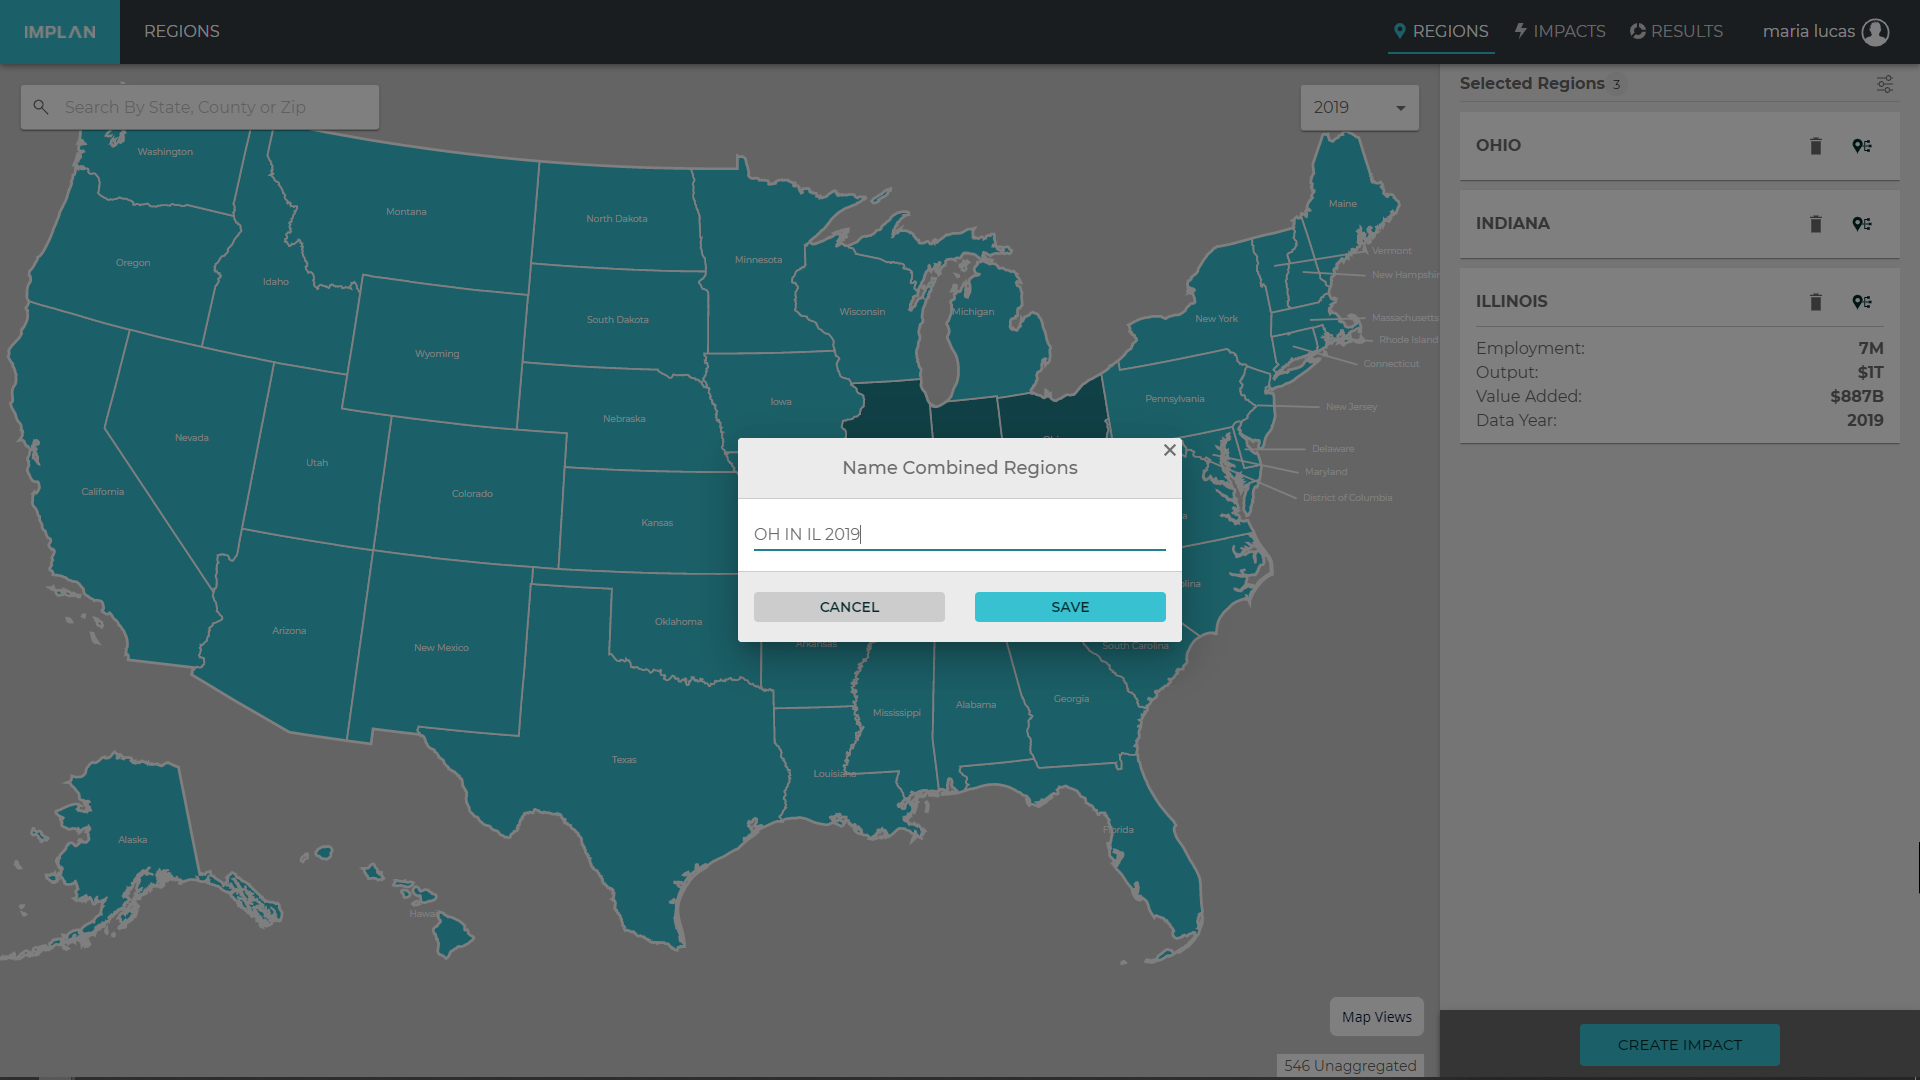The width and height of the screenshot is (1920, 1080).
Task: Click Georgia on the map
Action: coord(1071,699)
